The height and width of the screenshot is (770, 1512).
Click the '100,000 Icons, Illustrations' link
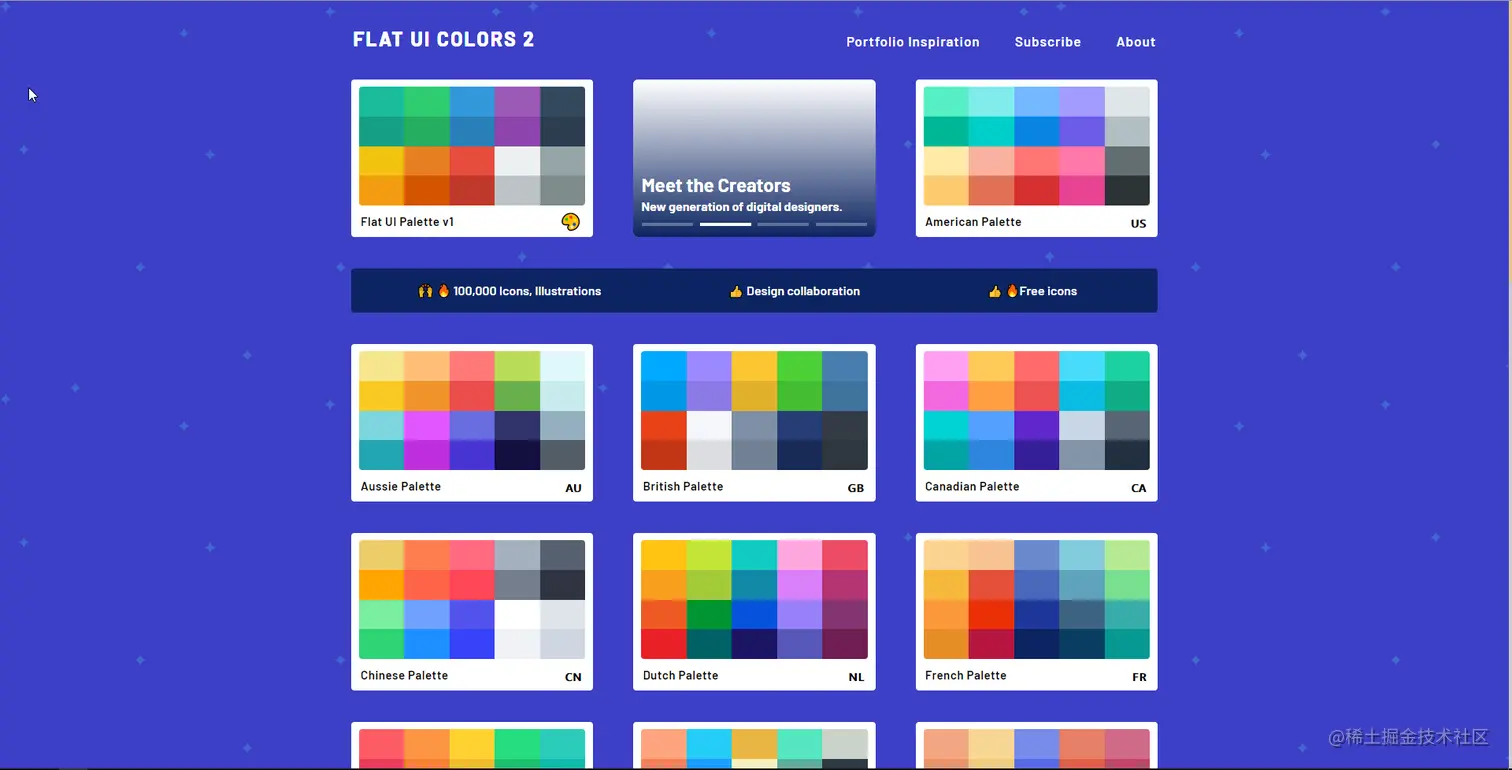tap(510, 291)
